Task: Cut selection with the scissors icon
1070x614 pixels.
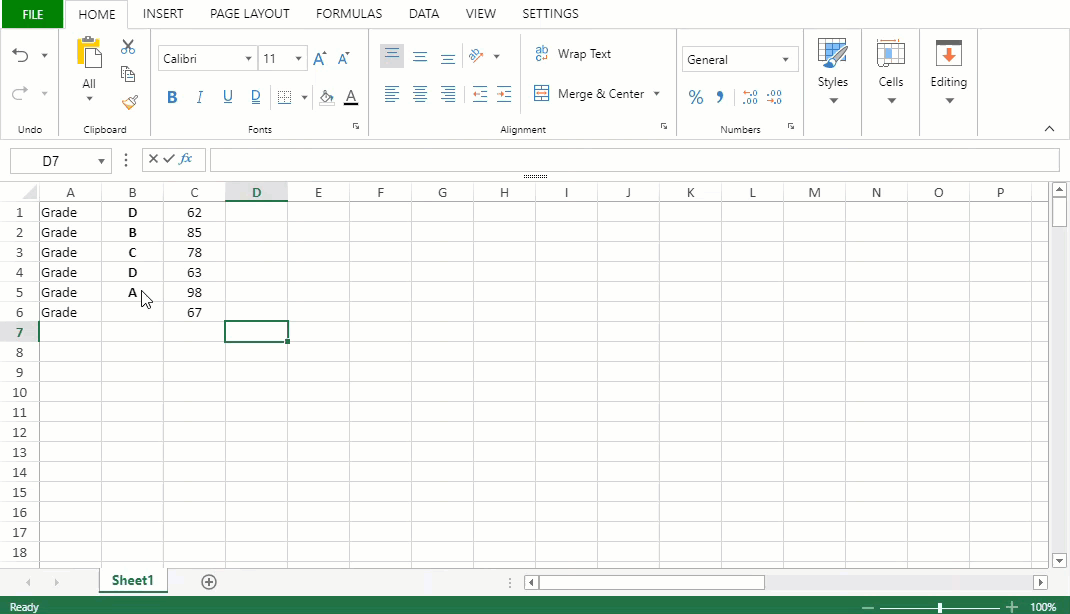Action: 128,46
